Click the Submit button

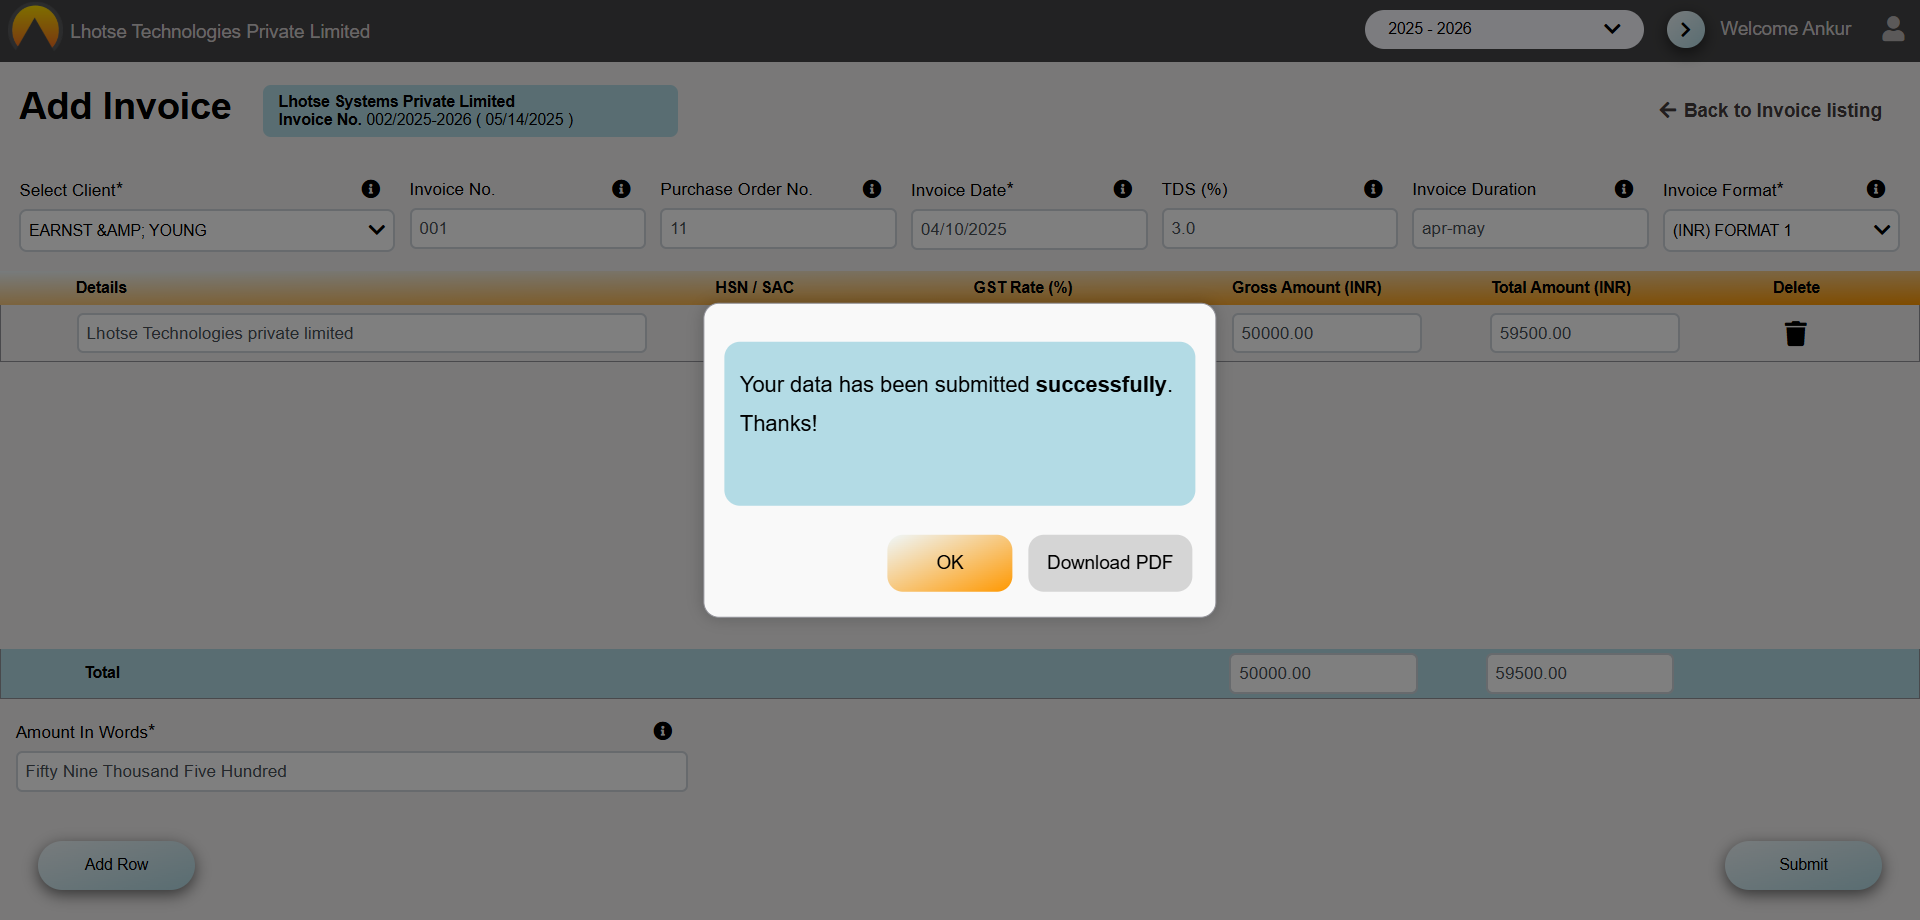1803,865
